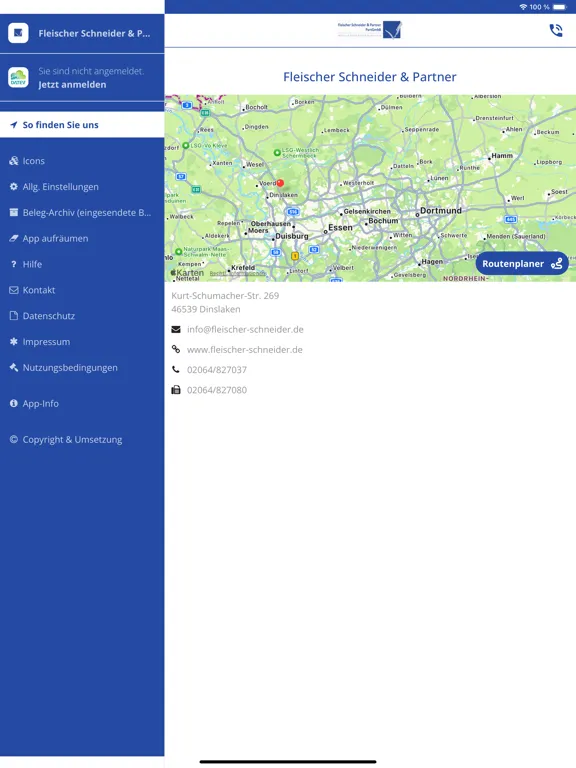Click the envelope icon next to email address
The image size is (576, 768).
pyautogui.click(x=176, y=330)
